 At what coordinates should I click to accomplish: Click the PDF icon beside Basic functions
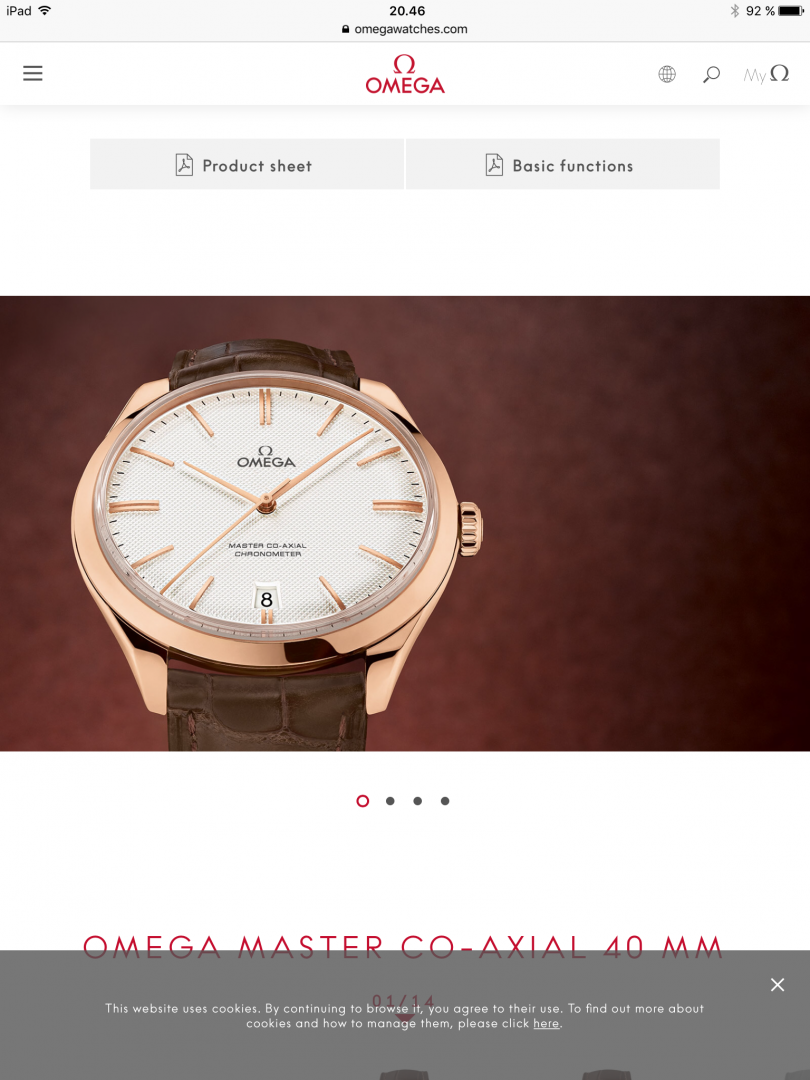point(494,165)
